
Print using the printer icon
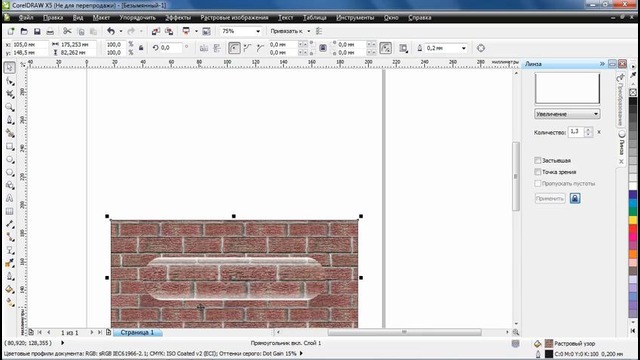tap(50, 31)
